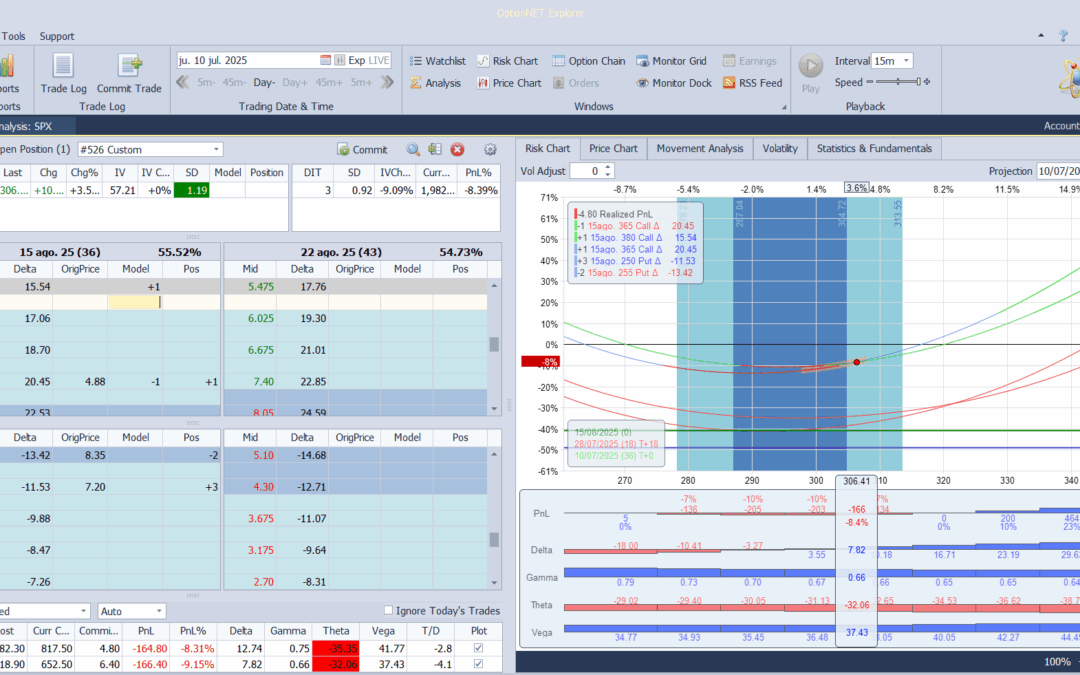Open the dropdown left of Auto
The image size is (1080, 675).
(83, 611)
